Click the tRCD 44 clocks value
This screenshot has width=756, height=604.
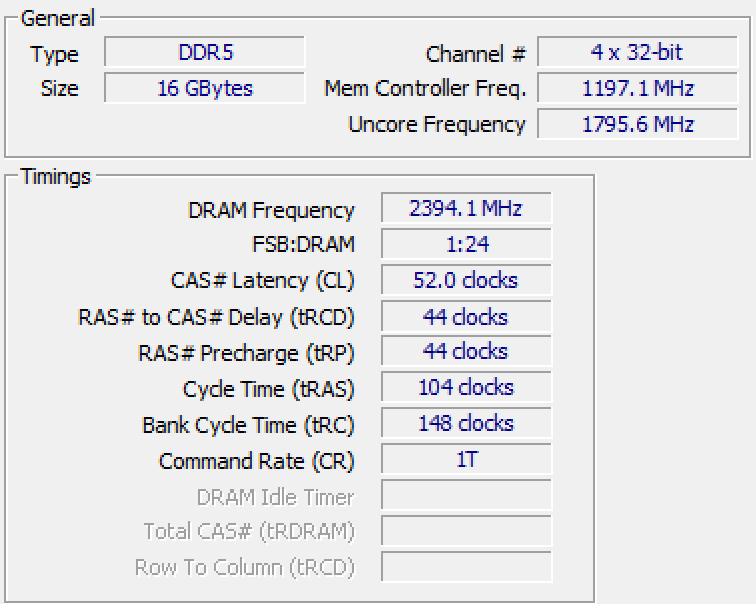tap(466, 316)
